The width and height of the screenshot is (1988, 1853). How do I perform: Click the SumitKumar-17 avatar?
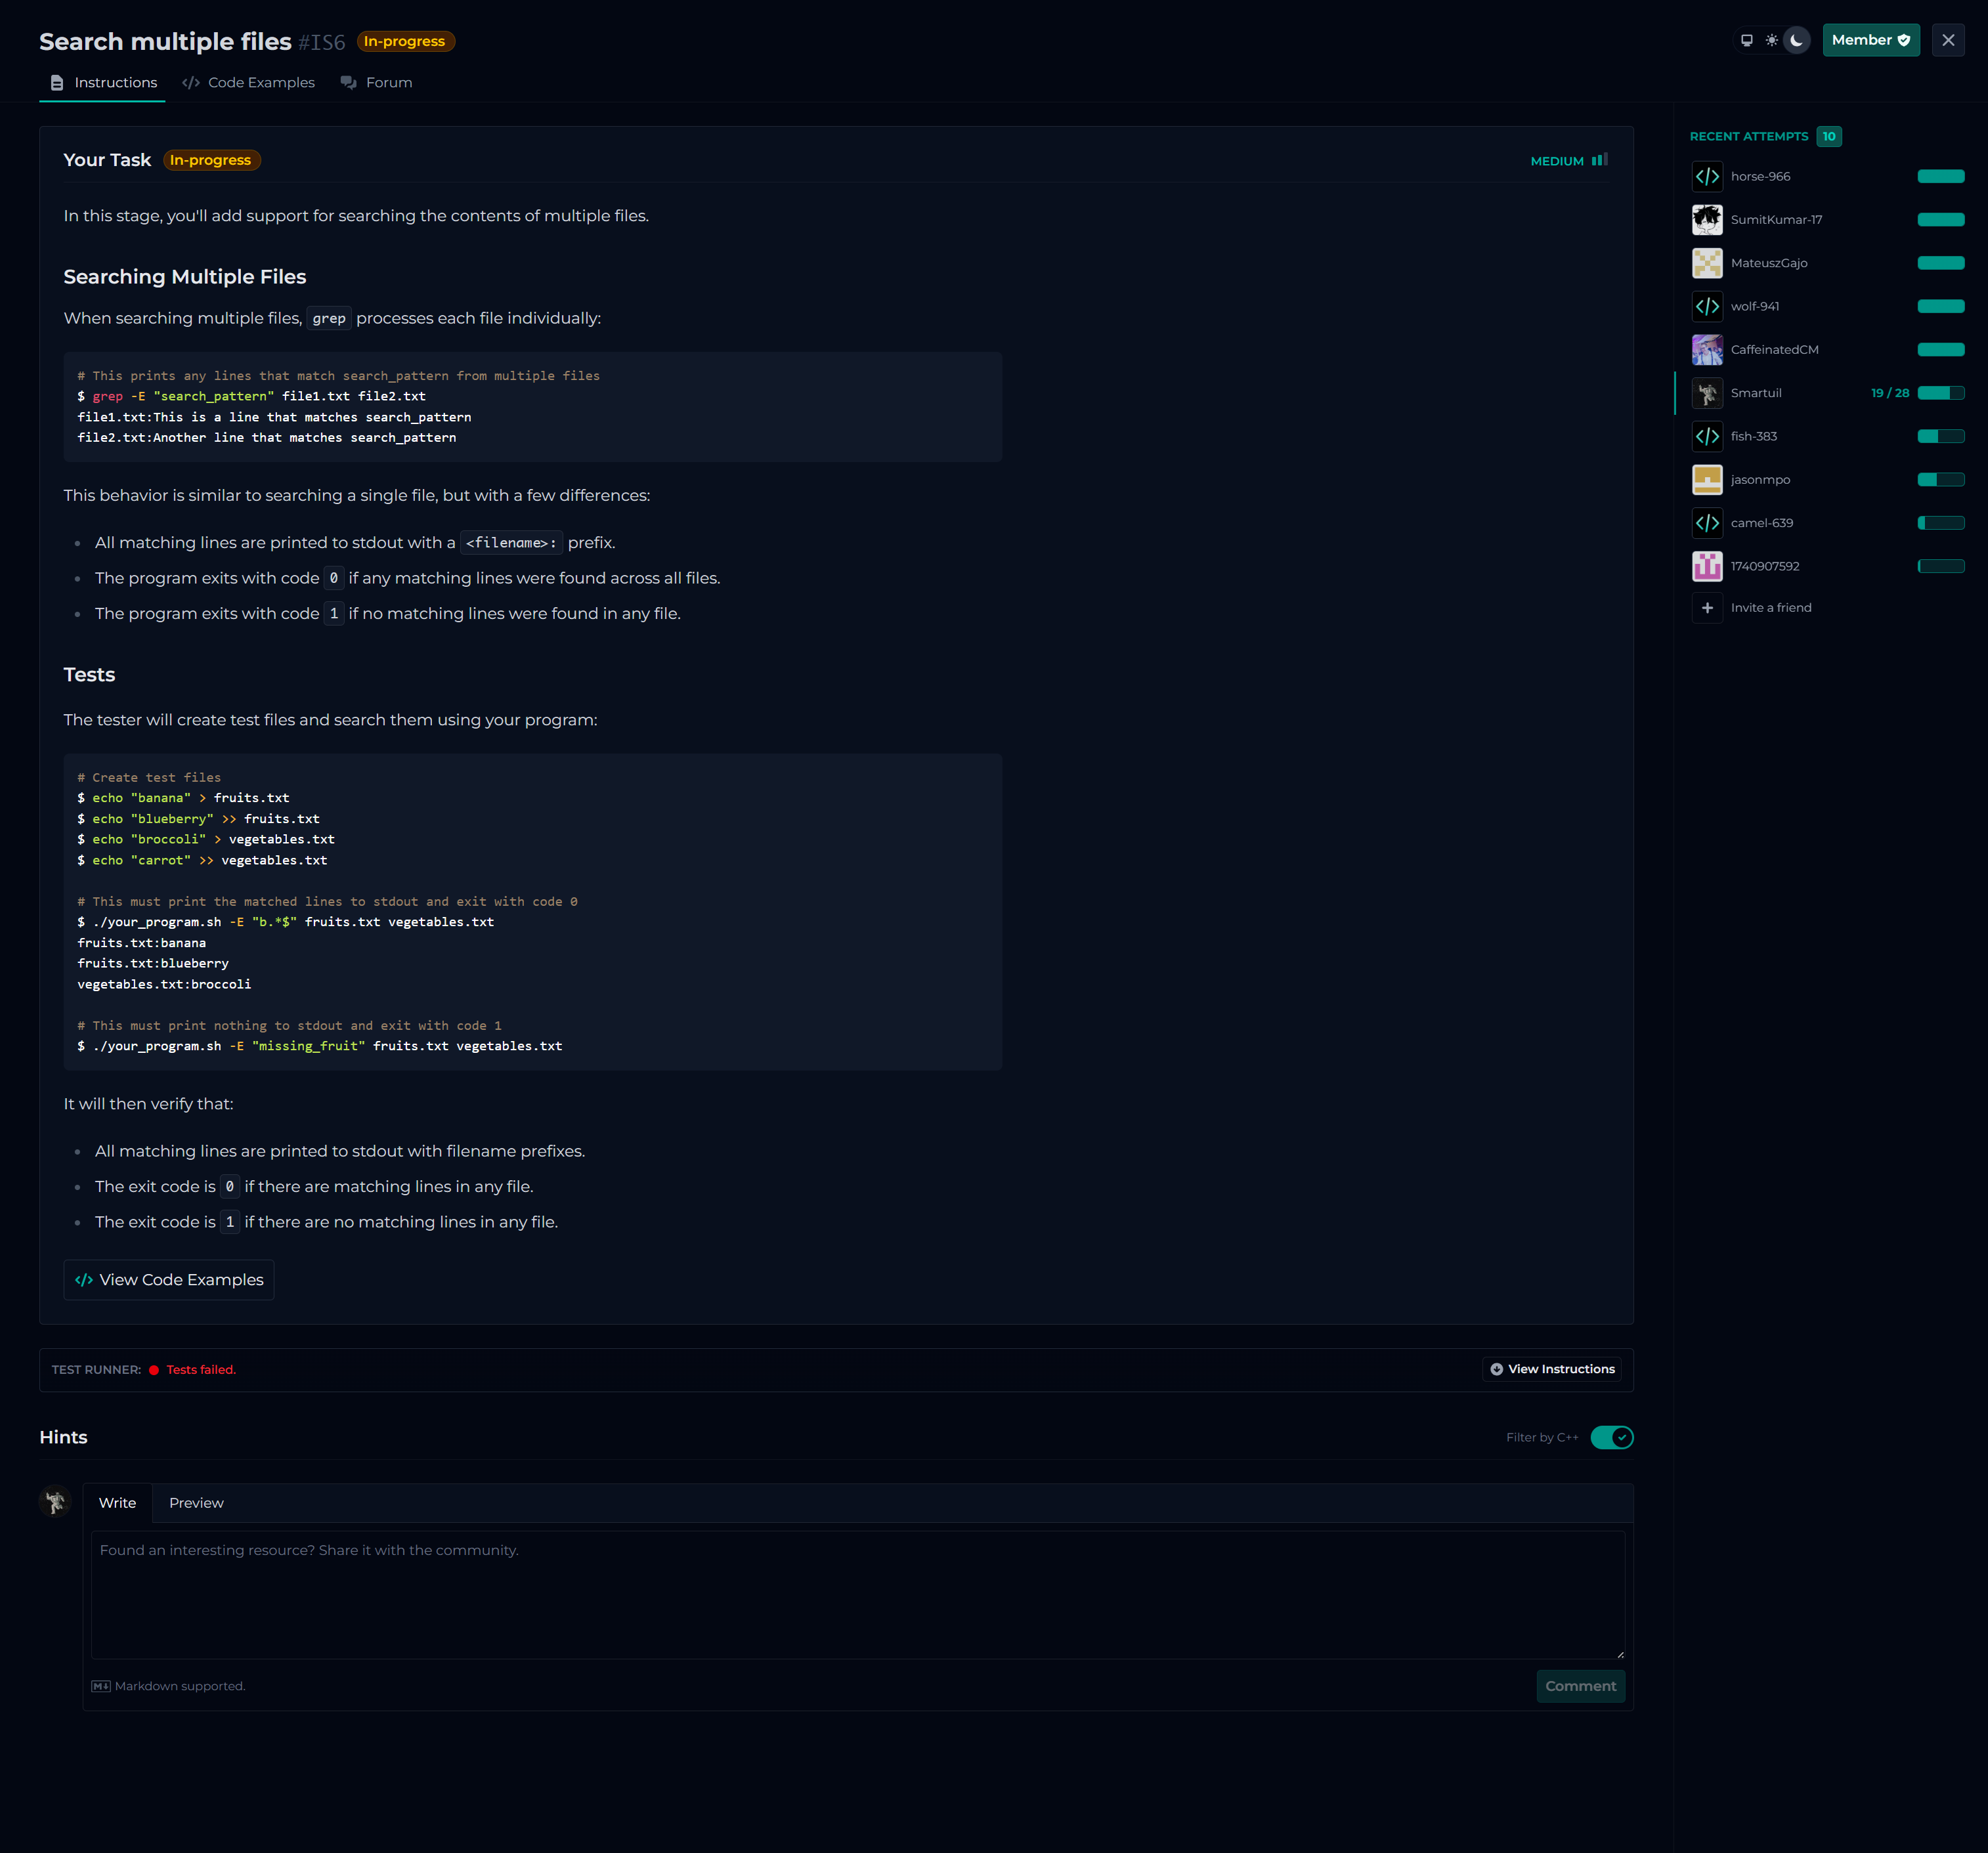coord(1707,220)
